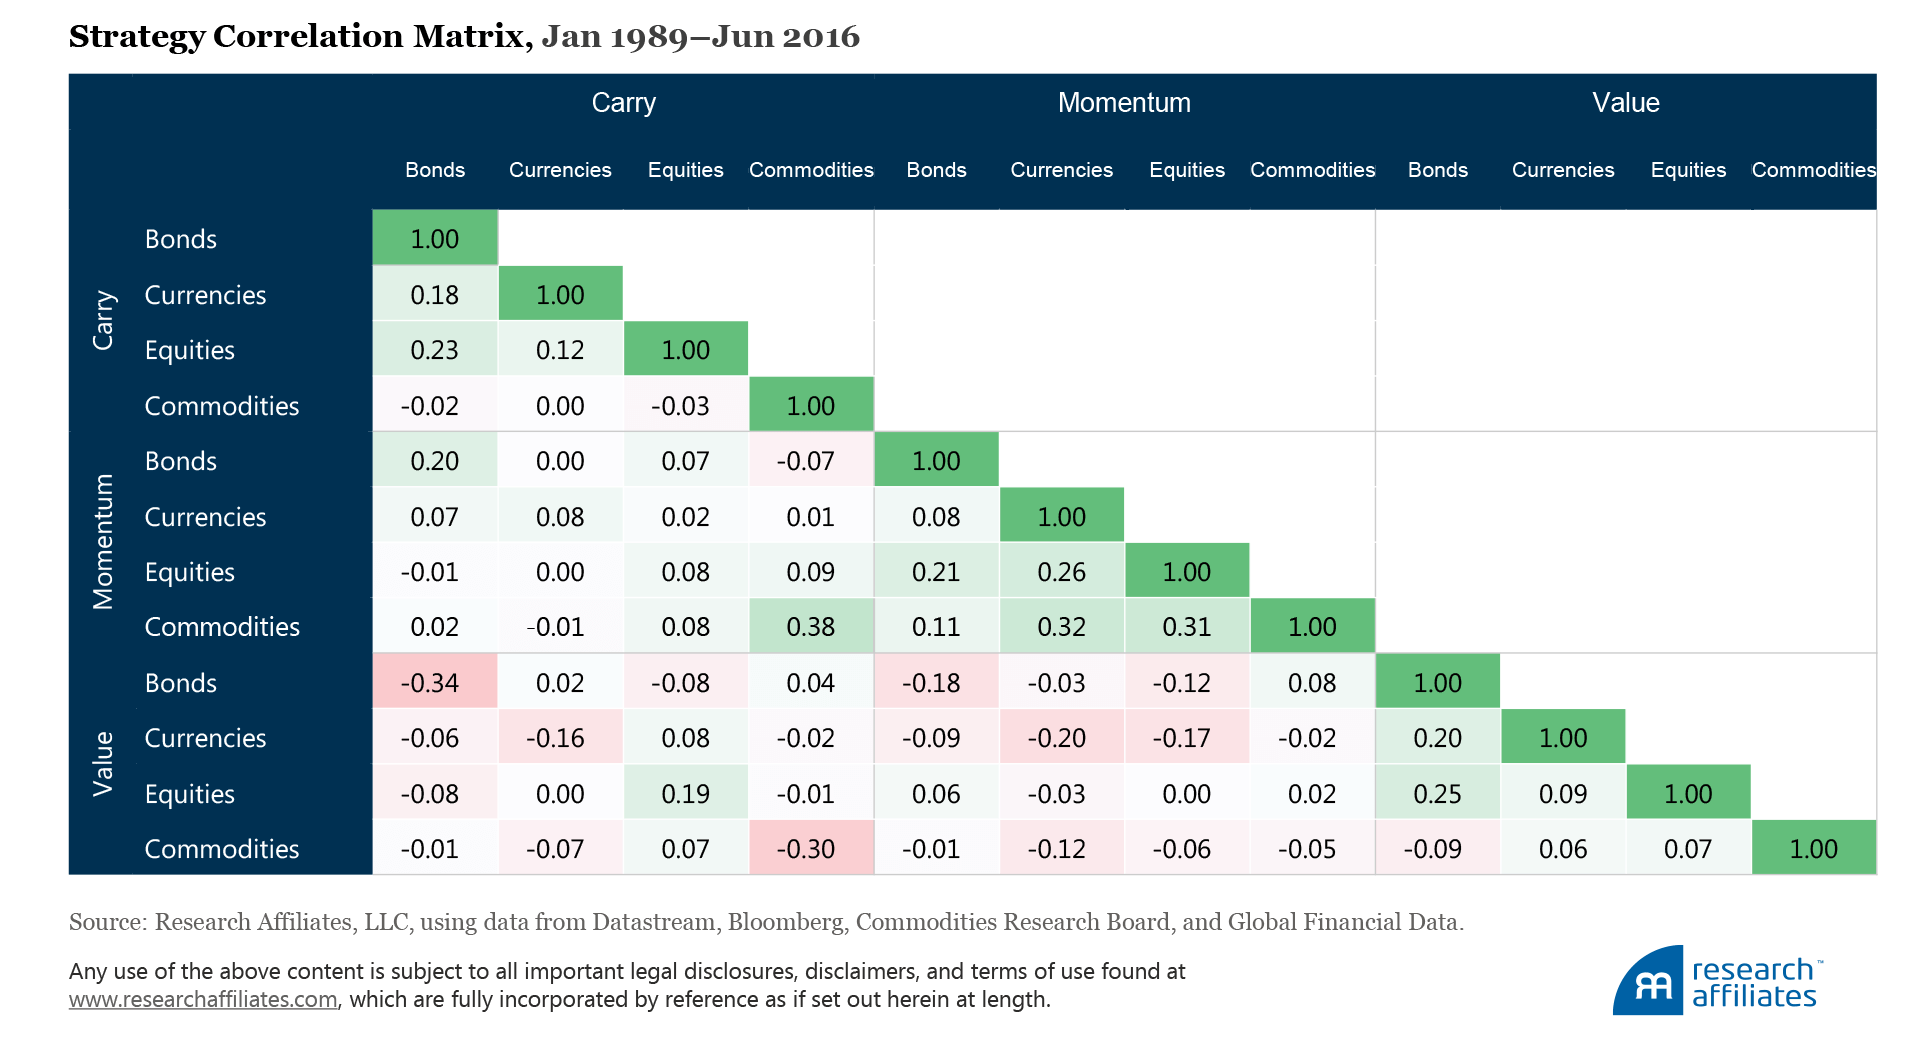Click the Momentum column group header
The width and height of the screenshot is (1920, 1041).
click(1124, 103)
